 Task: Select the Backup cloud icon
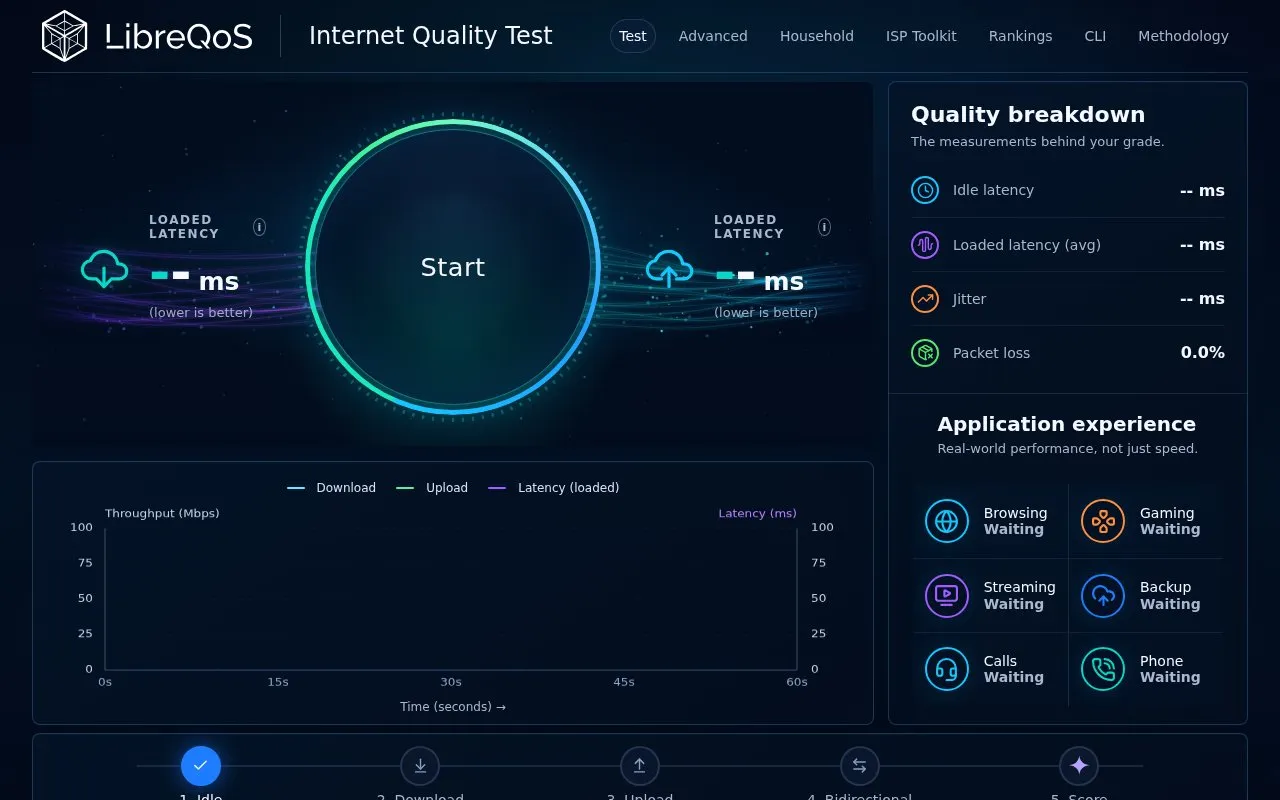click(1103, 595)
